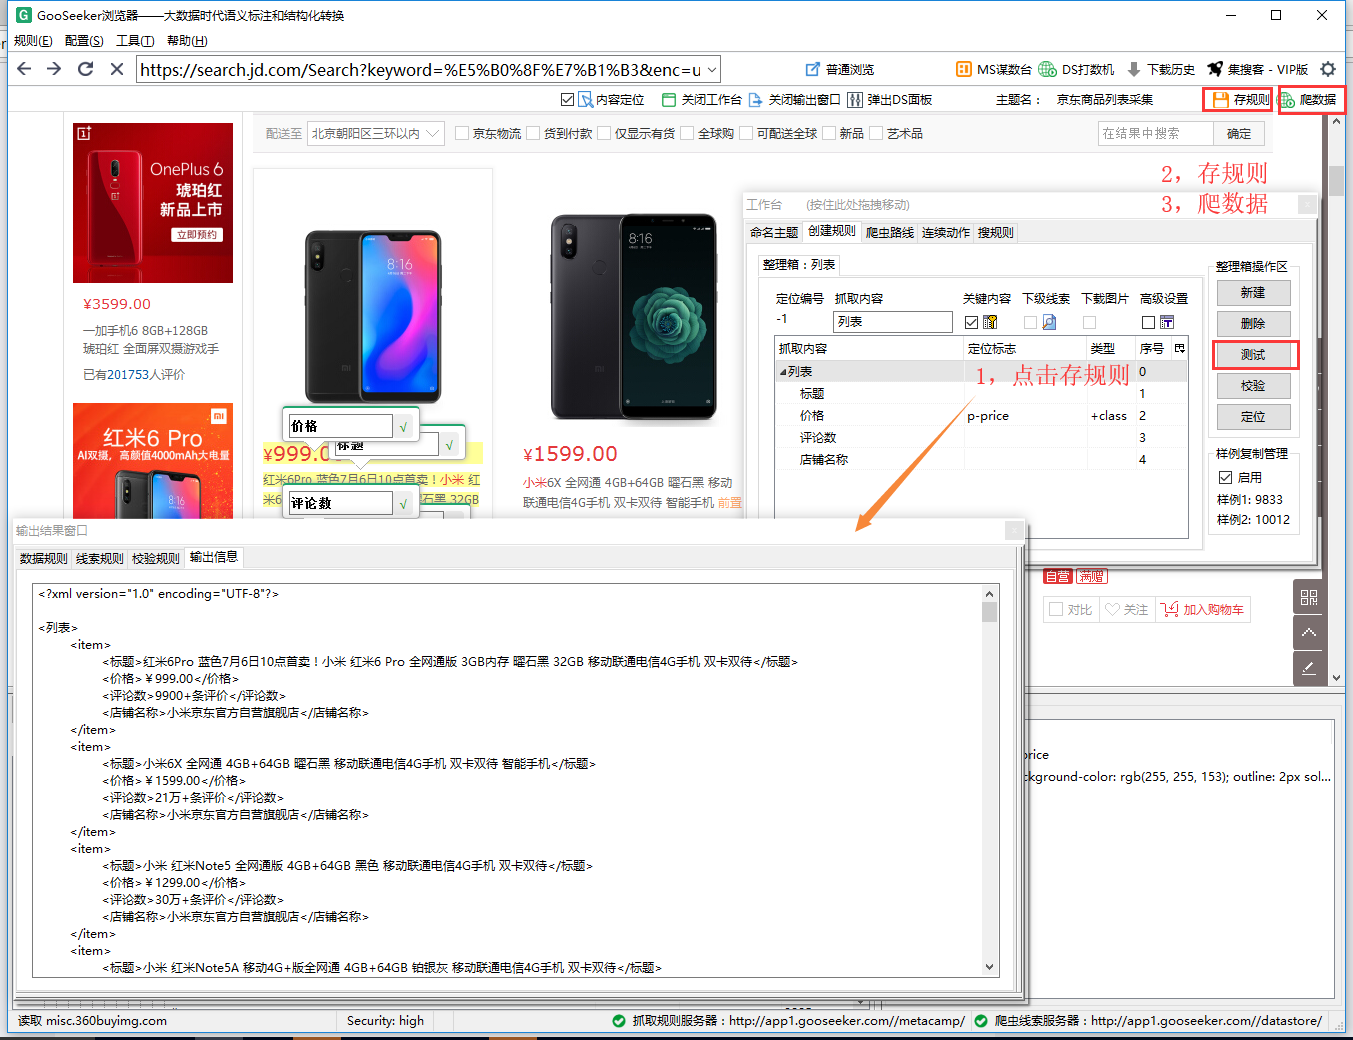The width and height of the screenshot is (1353, 1040).
Task: Uncheck the 关键内容 checkbox
Action: tap(971, 322)
